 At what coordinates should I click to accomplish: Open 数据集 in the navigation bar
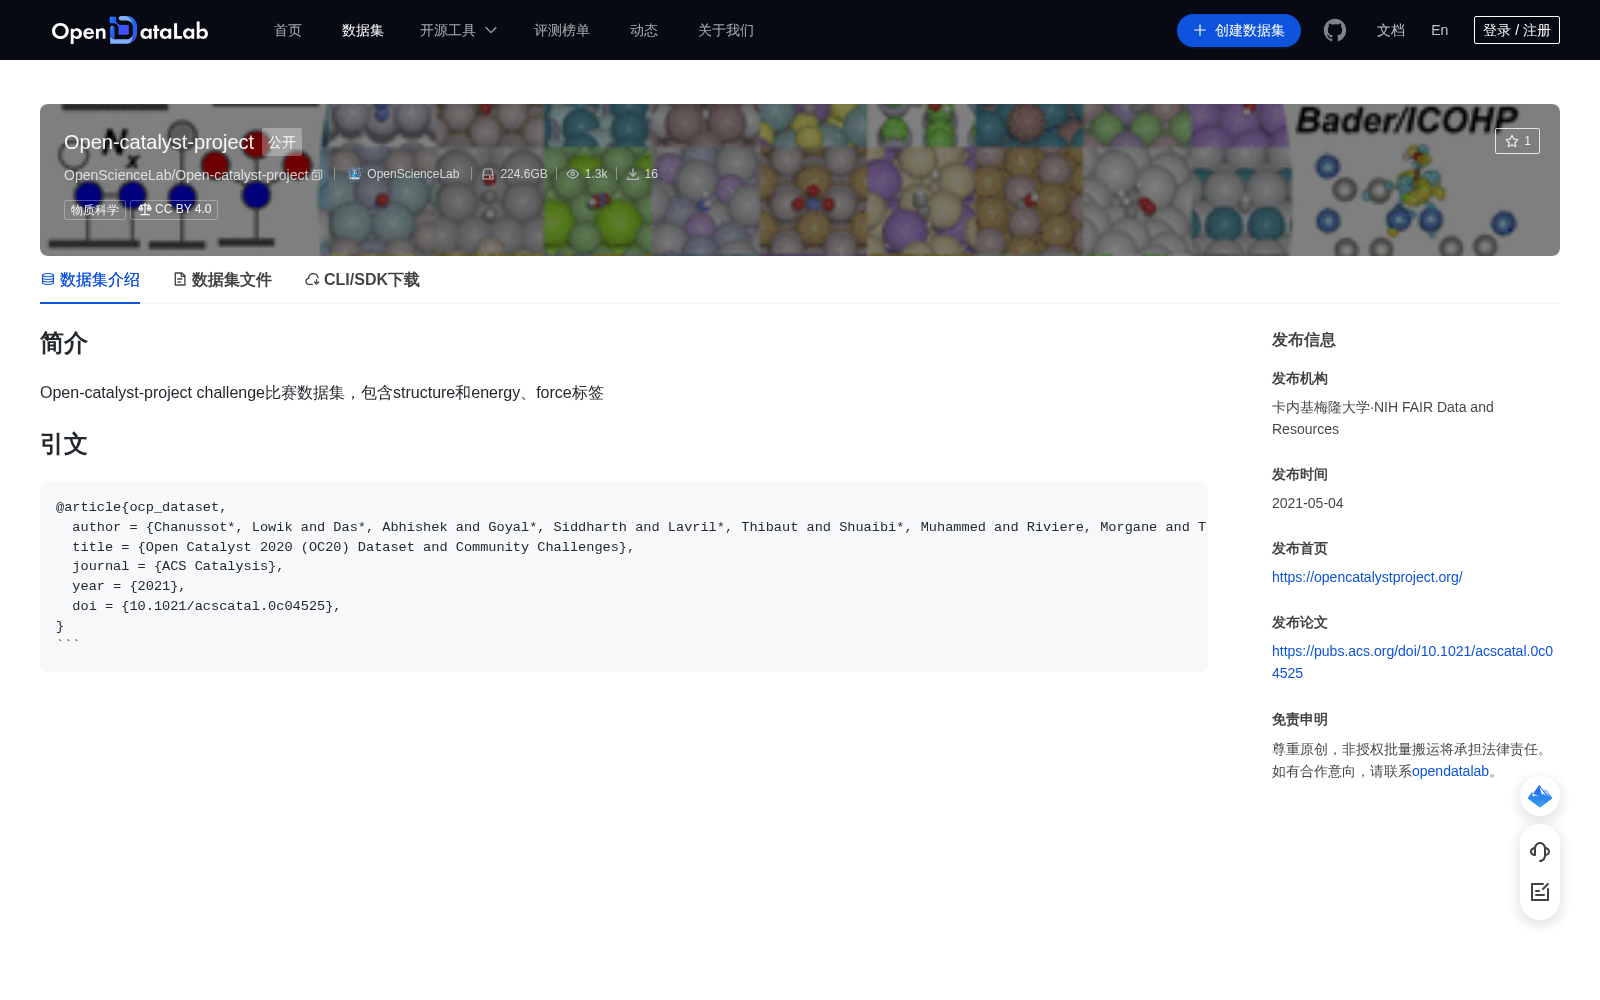363,30
